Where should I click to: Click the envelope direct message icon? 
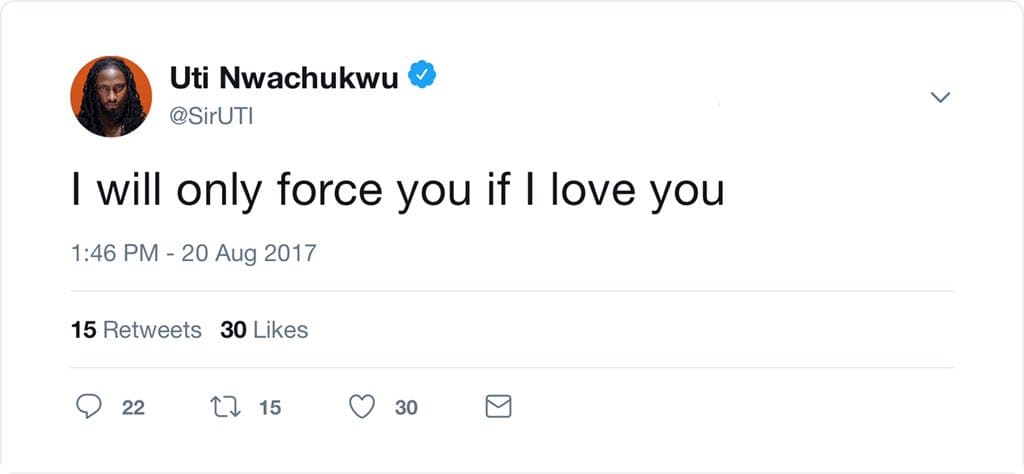coord(498,406)
